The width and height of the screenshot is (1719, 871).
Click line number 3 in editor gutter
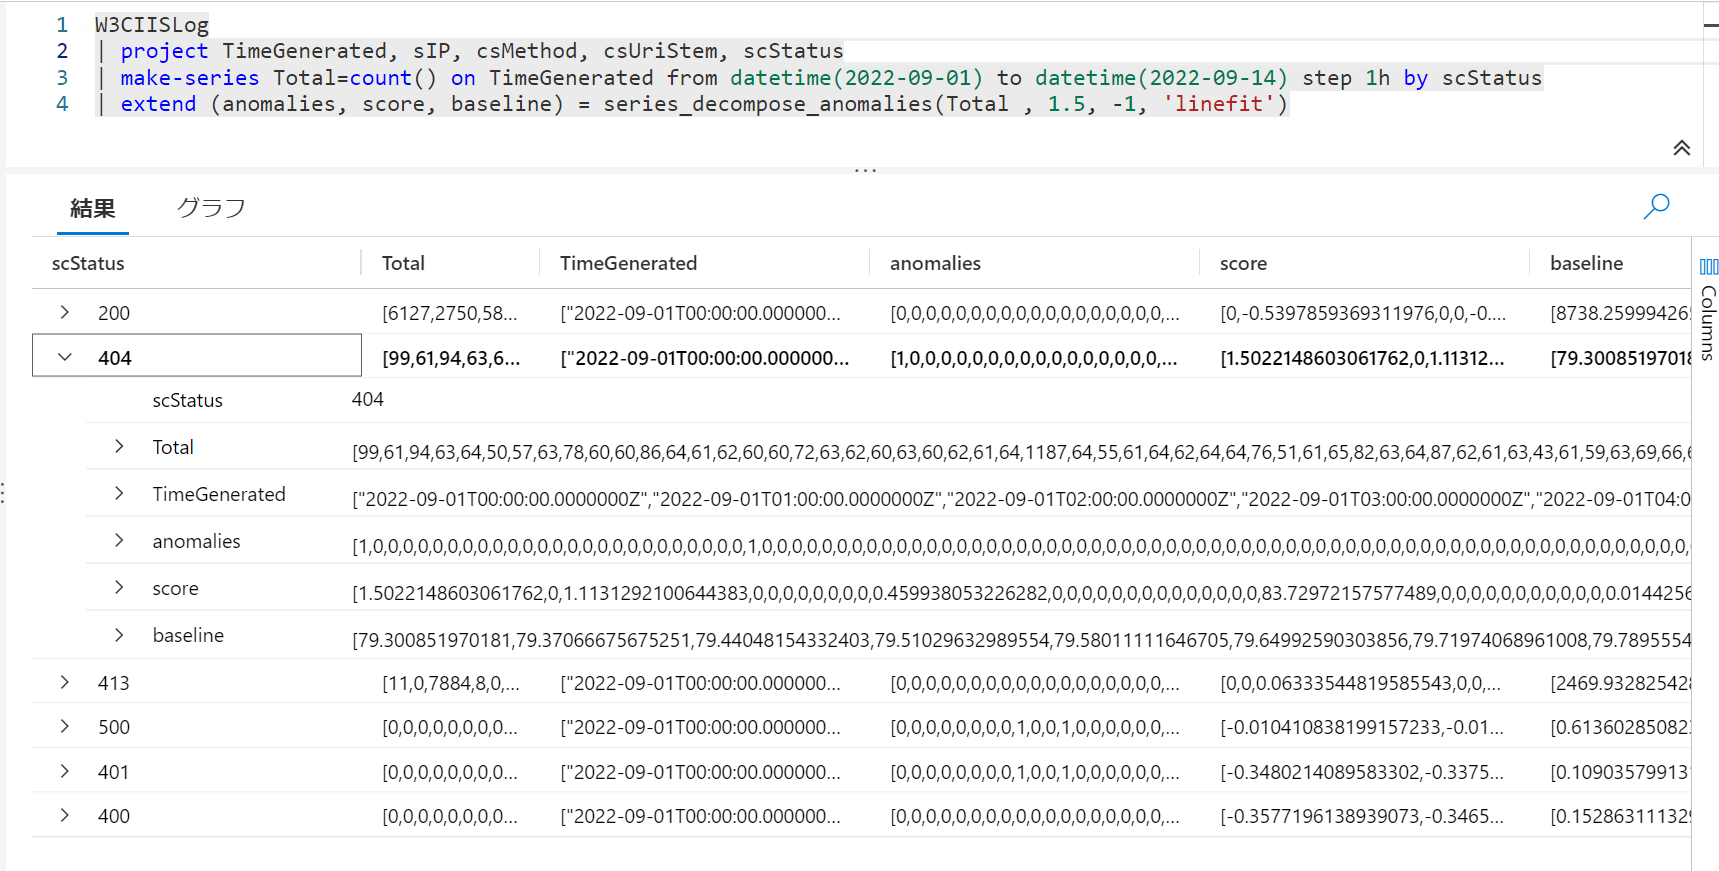pos(62,77)
